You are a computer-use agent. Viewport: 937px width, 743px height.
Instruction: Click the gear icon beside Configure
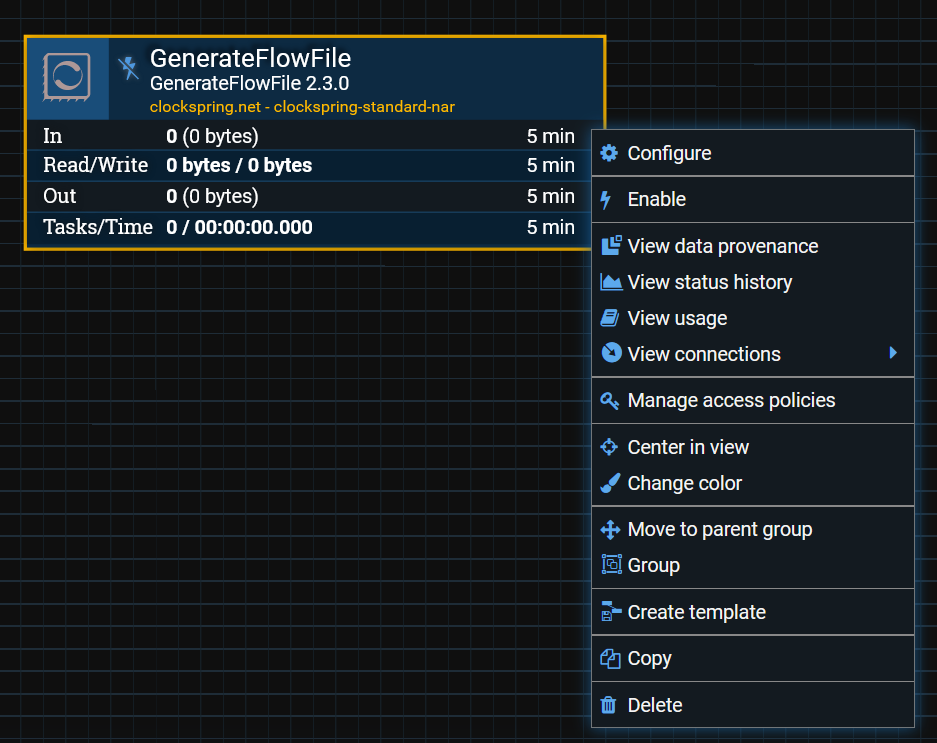tap(609, 153)
